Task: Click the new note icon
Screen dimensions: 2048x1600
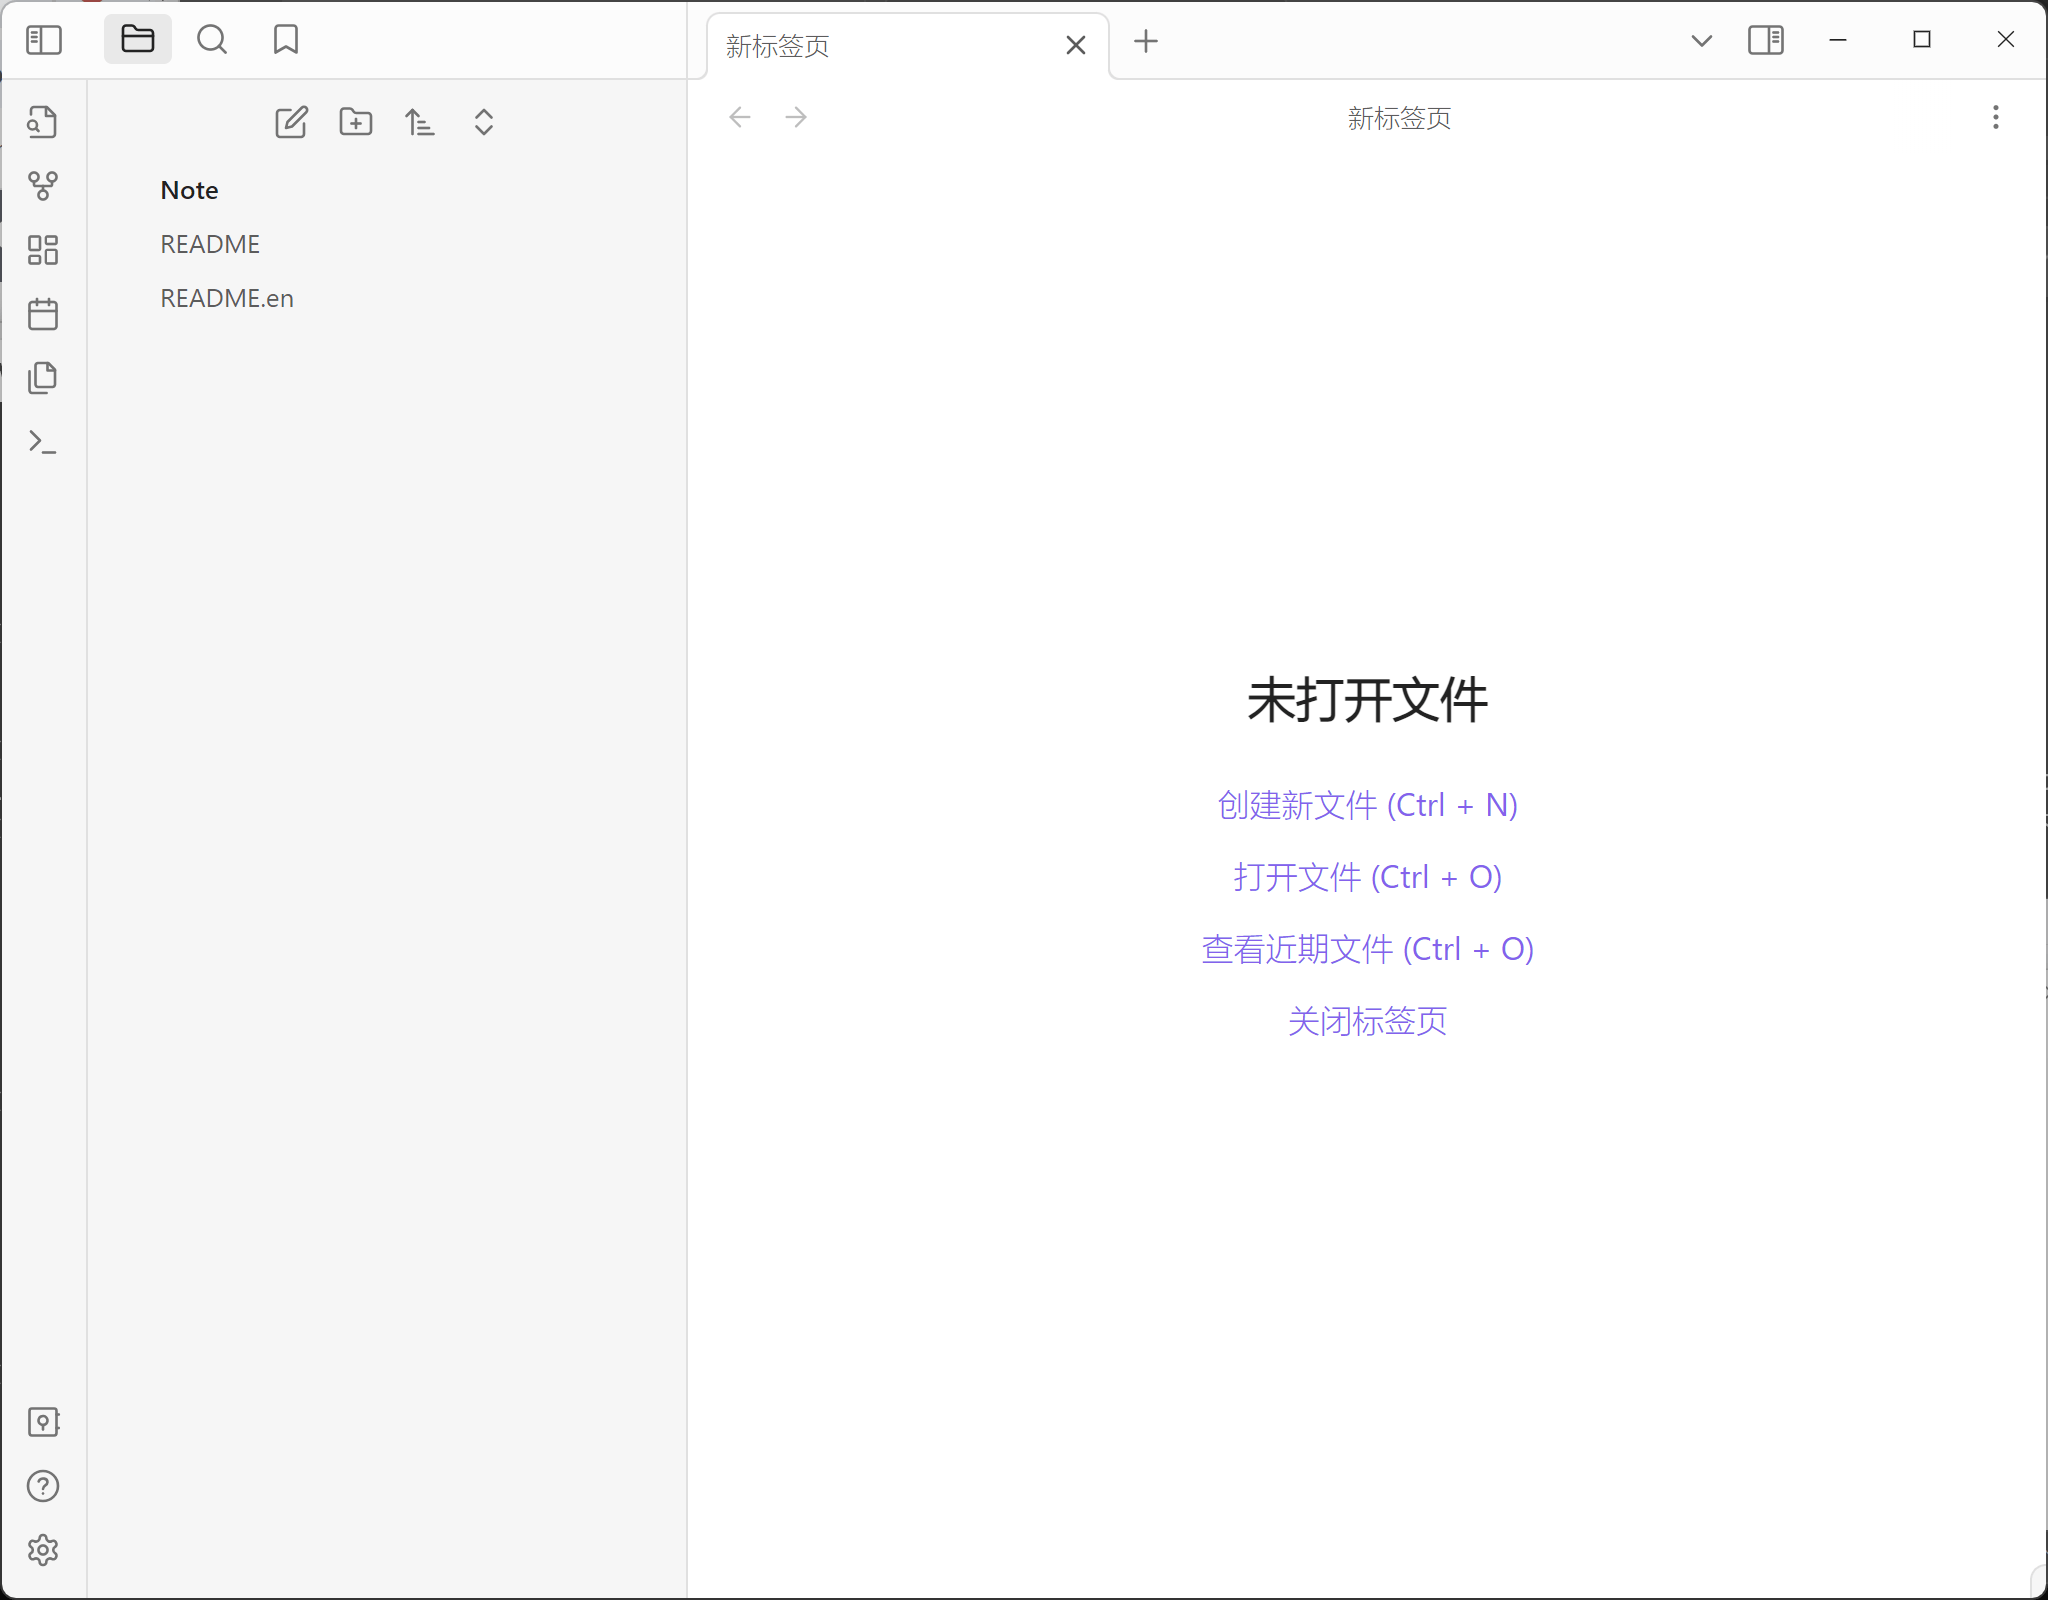Action: coord(291,122)
